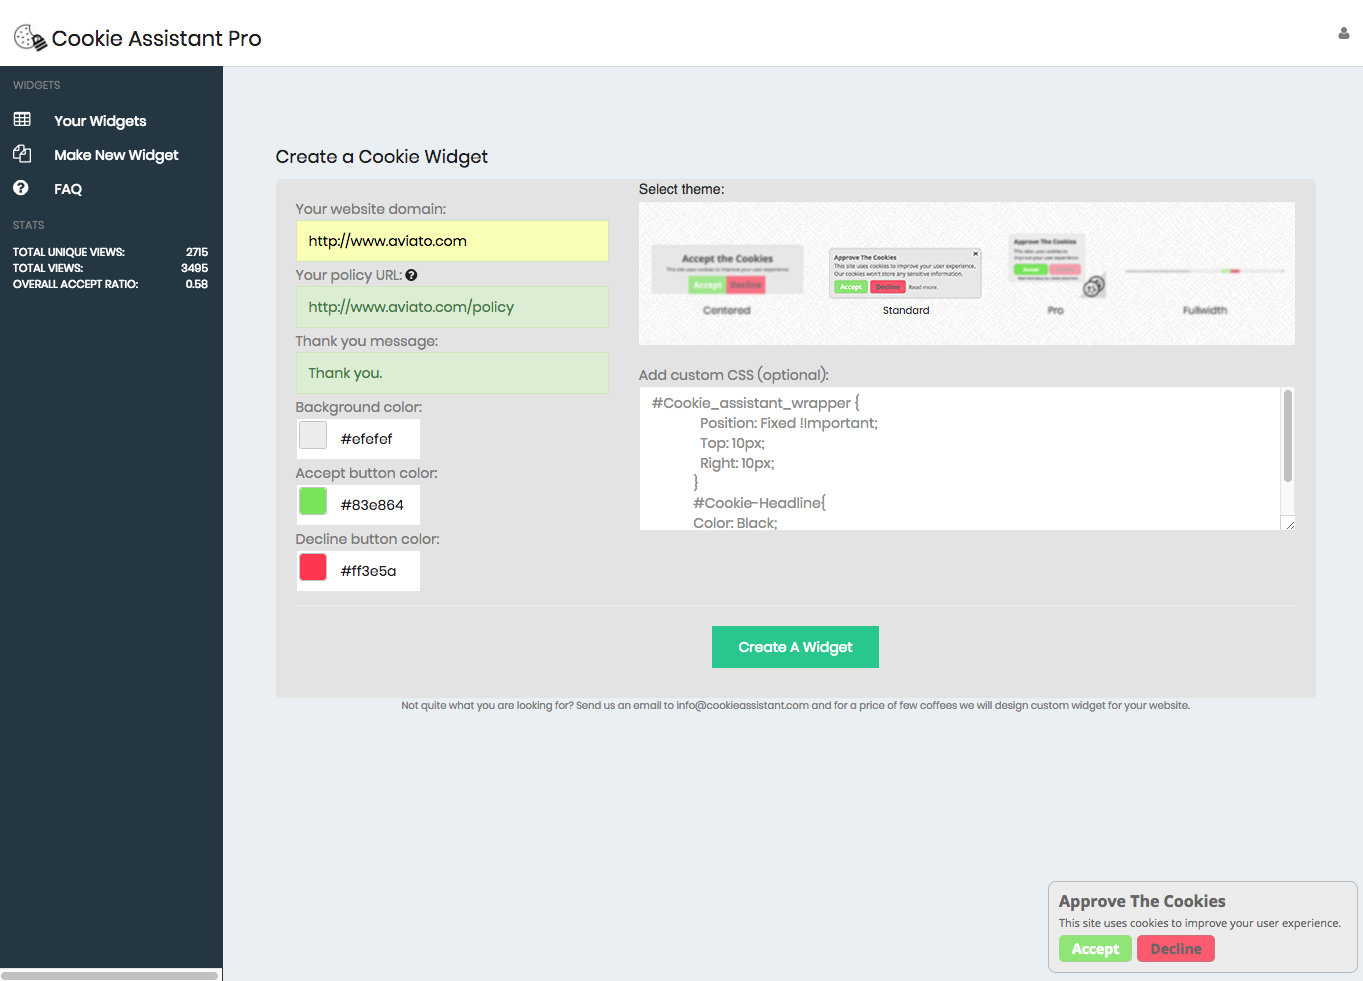Click the Overall Accept Ratio 0.58
This screenshot has width=1363, height=981.
click(x=197, y=284)
